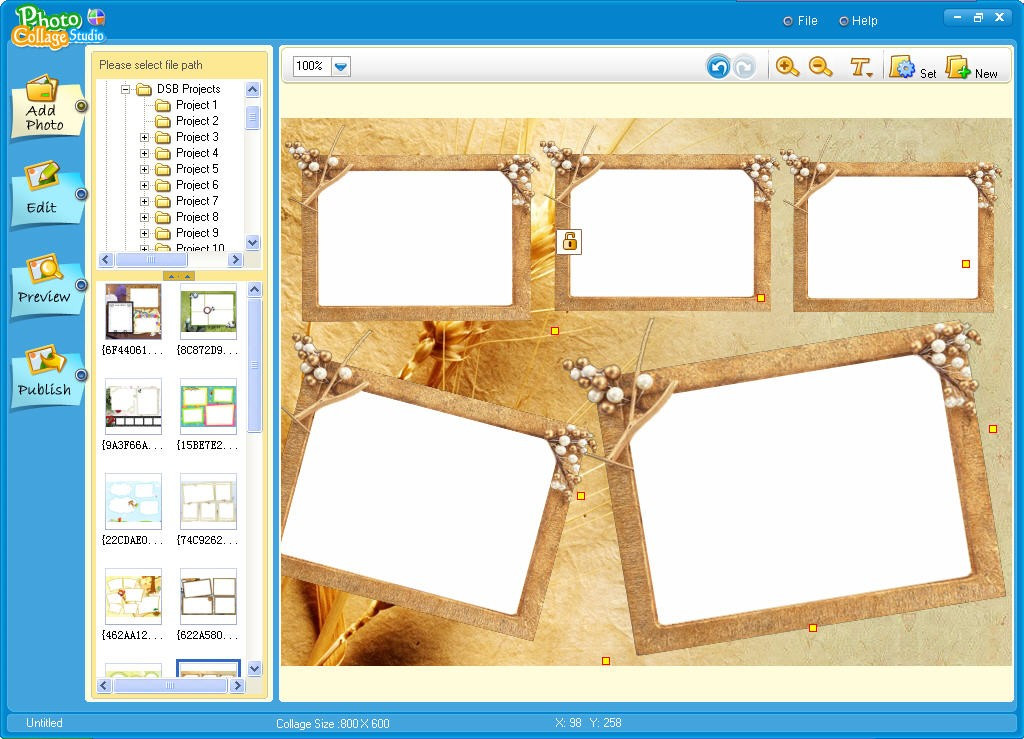Screen dimensions: 1024x739
Task: Pick the {8C872D9 template thumbnail
Action: tap(208, 311)
